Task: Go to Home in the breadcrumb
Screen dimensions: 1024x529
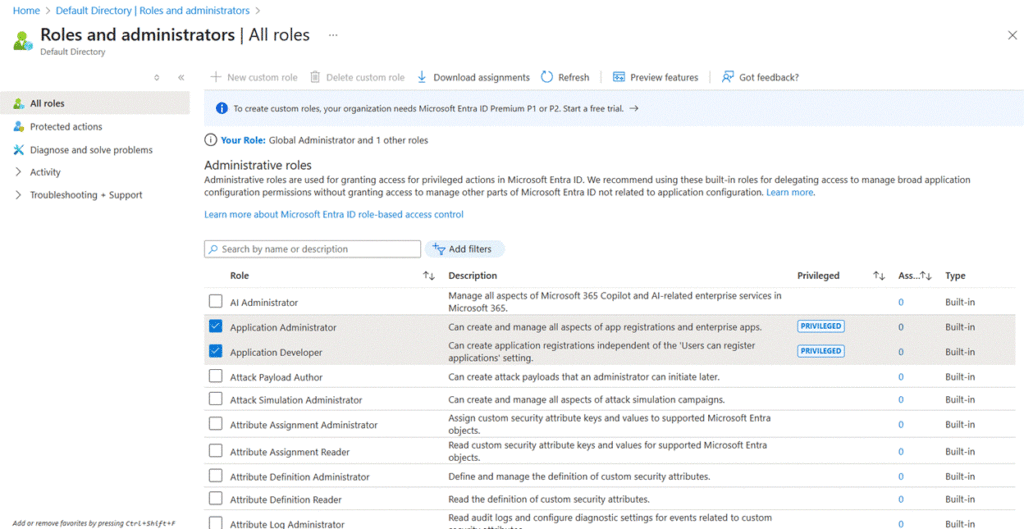Action: pyautogui.click(x=26, y=11)
